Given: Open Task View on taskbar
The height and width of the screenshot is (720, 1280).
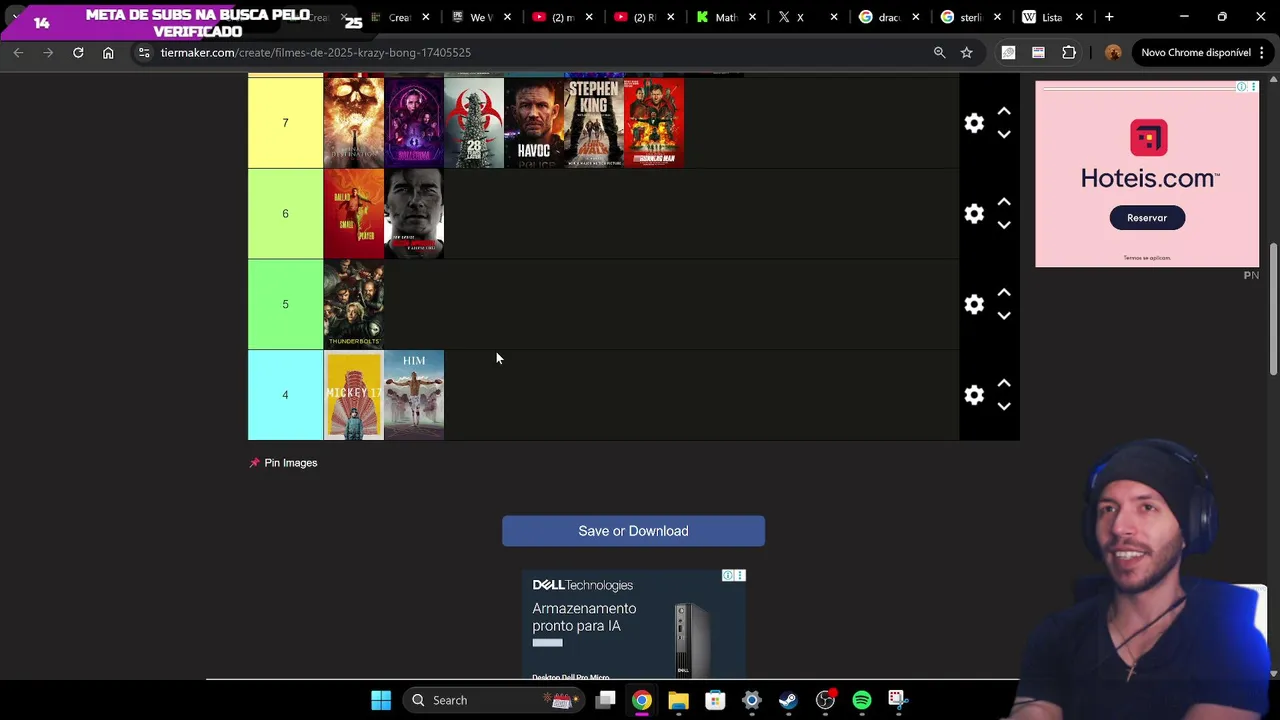Looking at the screenshot, I should click(605, 700).
